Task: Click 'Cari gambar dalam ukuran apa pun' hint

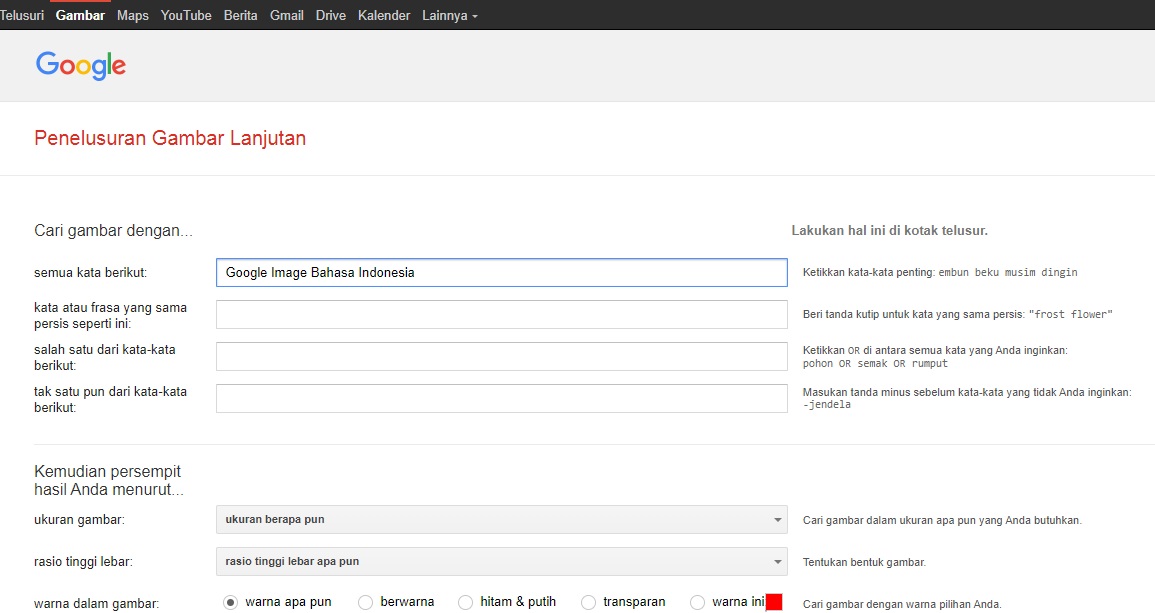Action: [x=942, y=520]
